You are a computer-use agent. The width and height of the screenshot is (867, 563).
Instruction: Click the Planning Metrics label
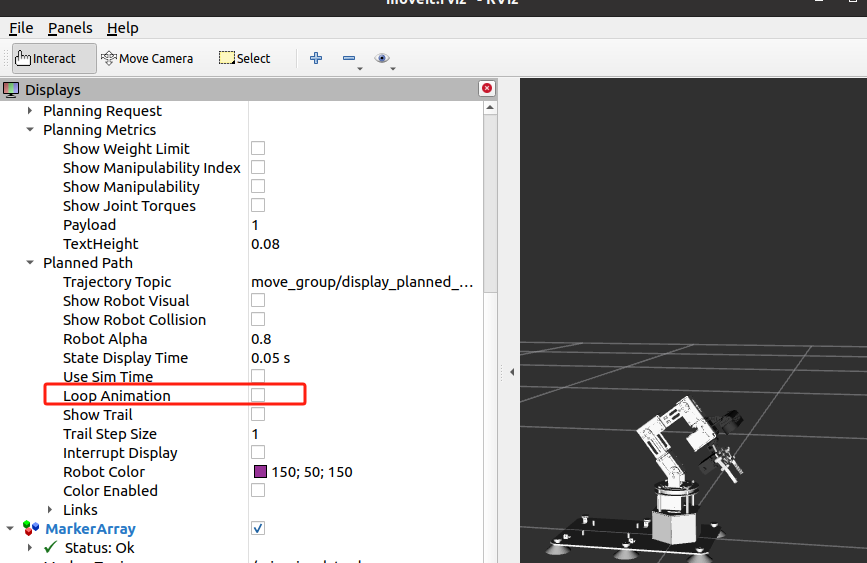coord(100,130)
